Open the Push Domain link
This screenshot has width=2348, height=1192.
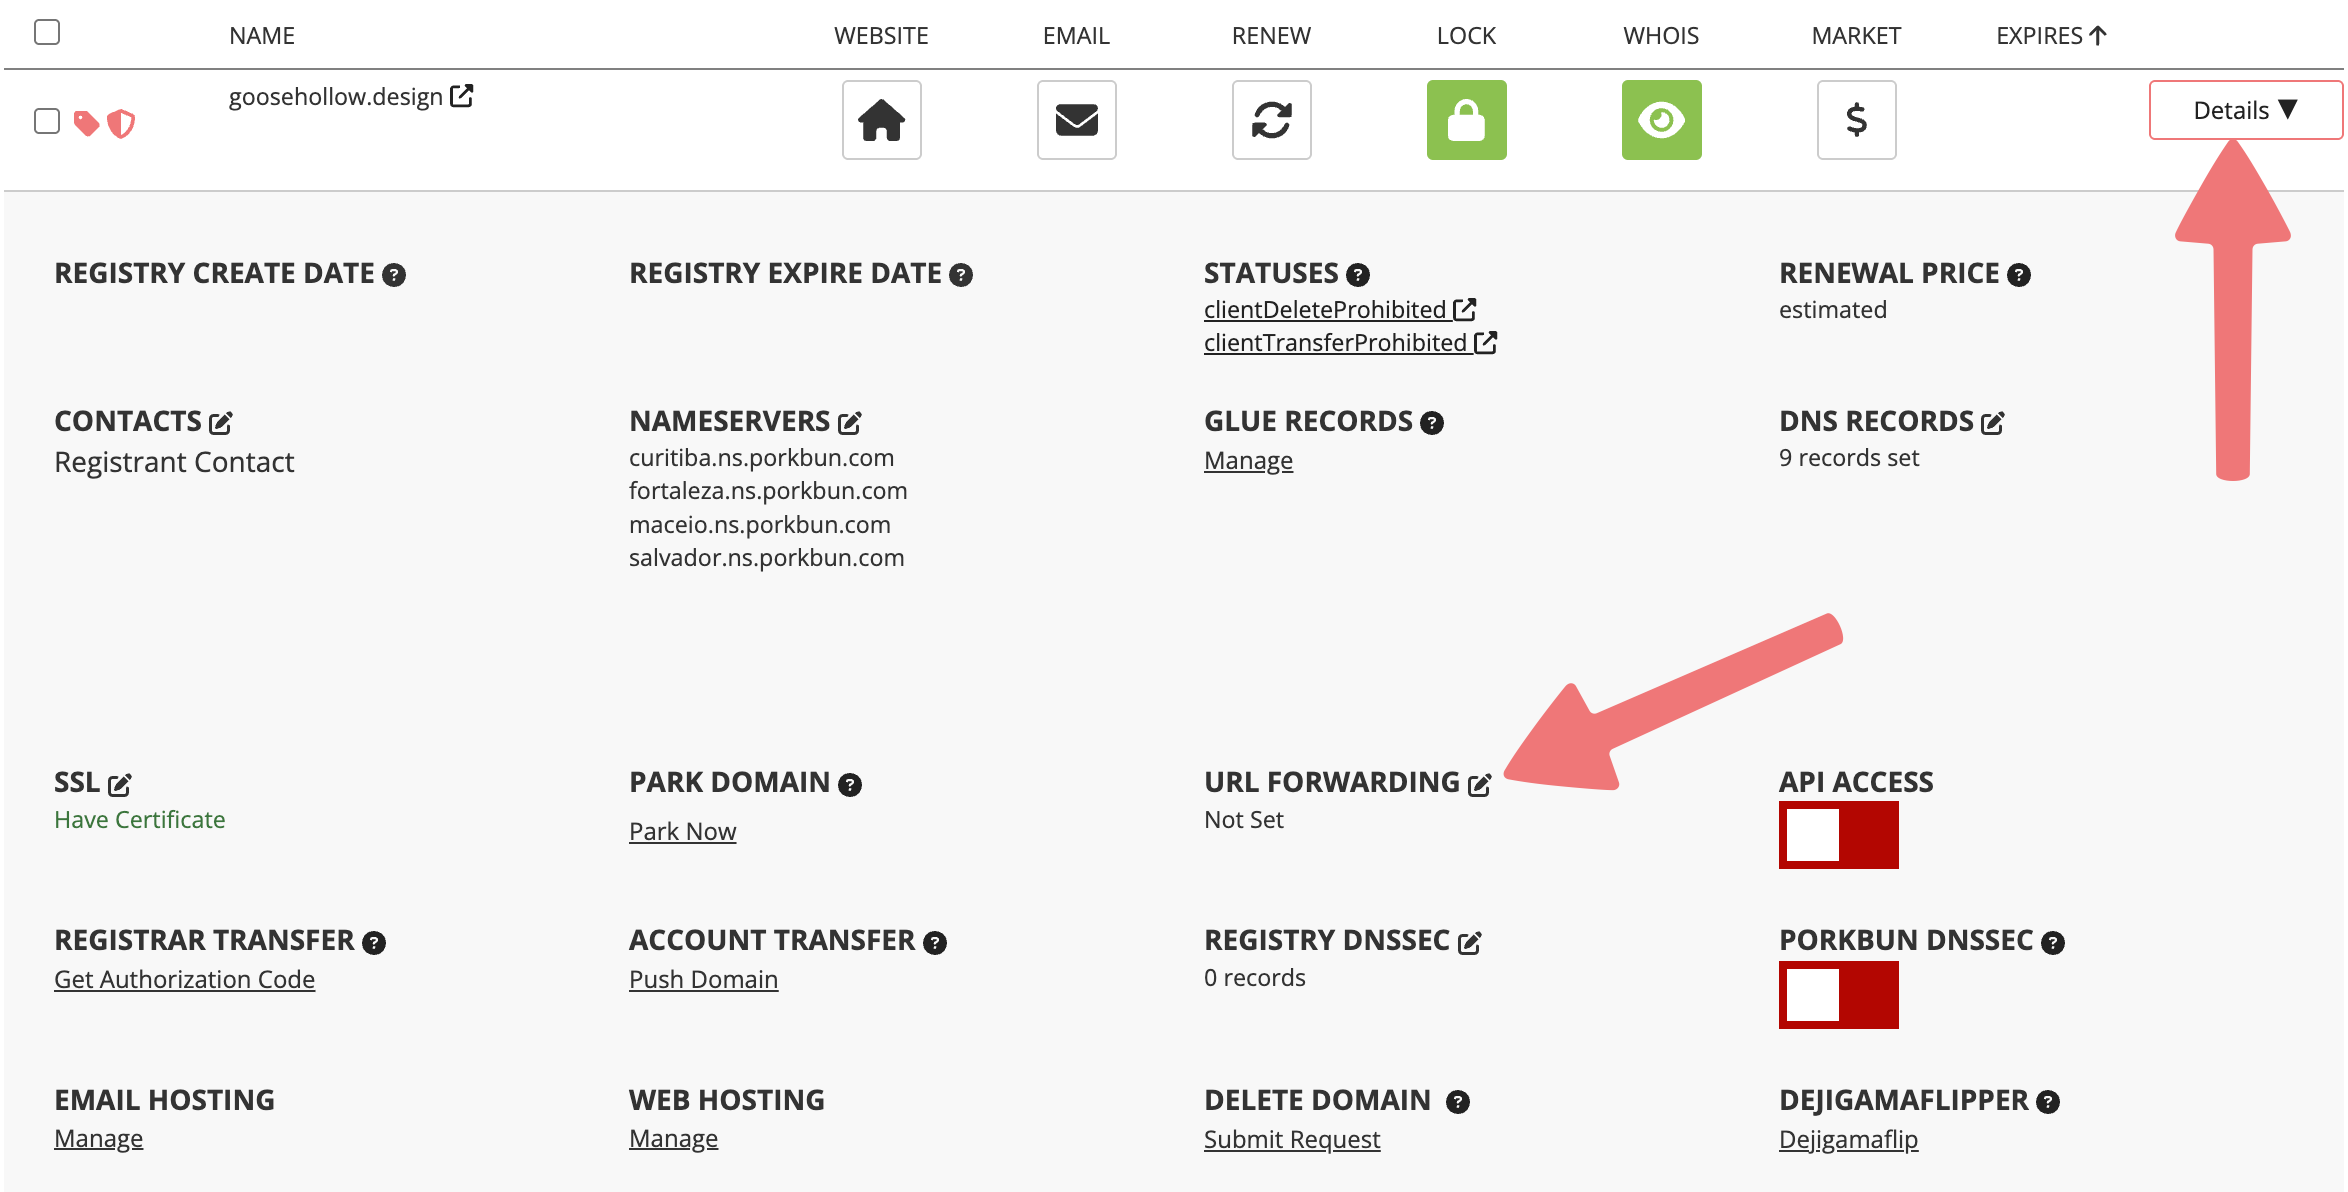pyautogui.click(x=703, y=979)
